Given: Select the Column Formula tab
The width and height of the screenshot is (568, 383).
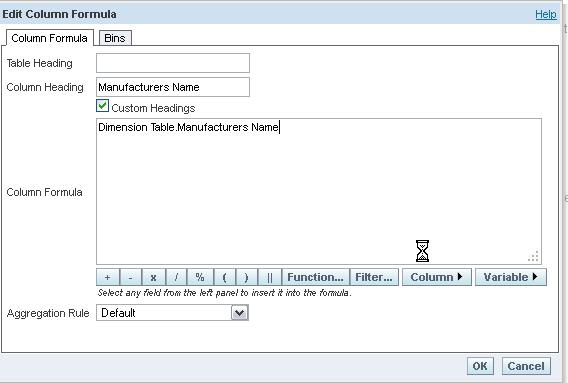Looking at the screenshot, I should pos(50,38).
